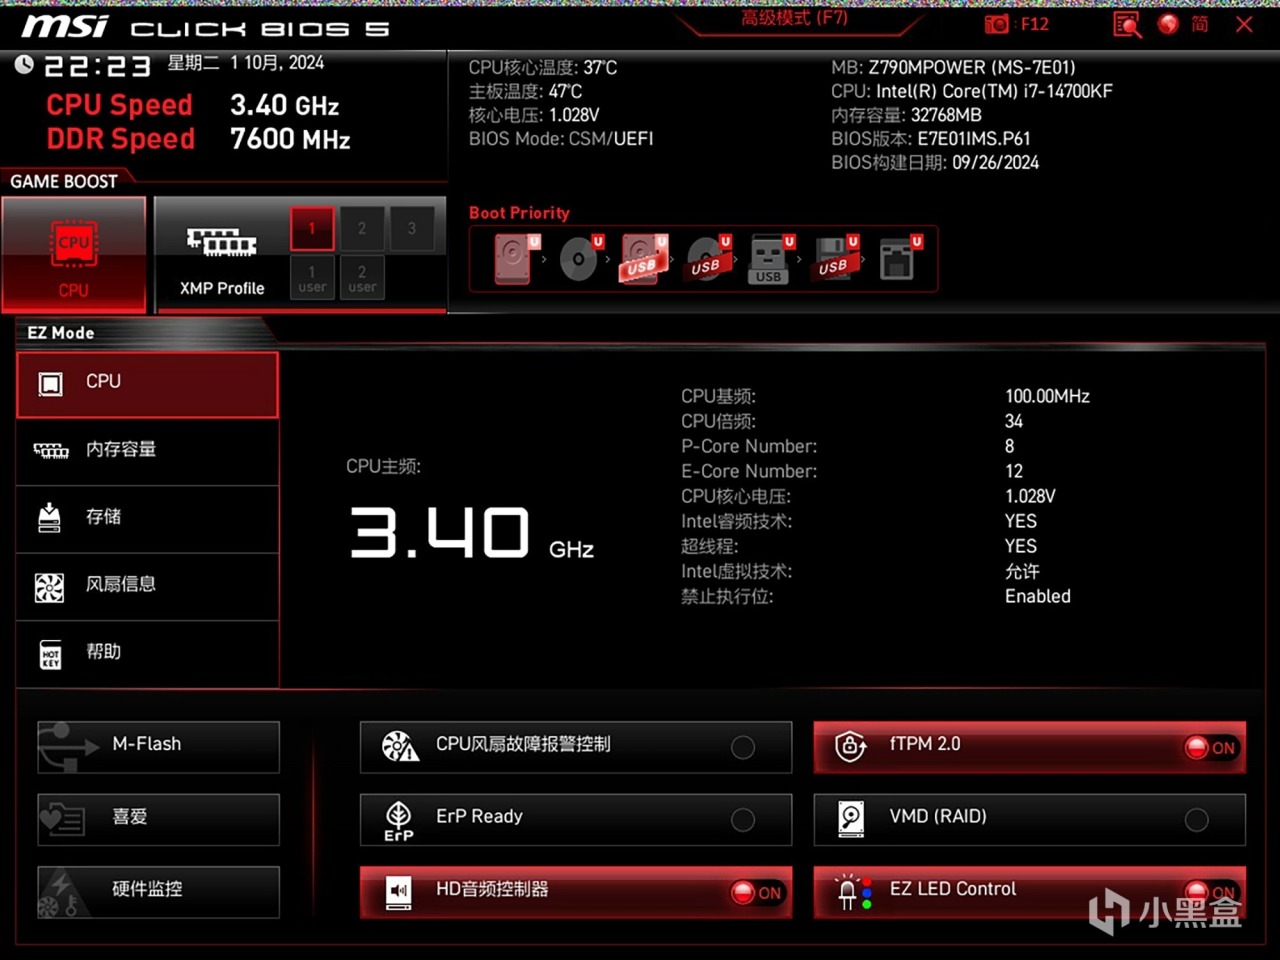1280x960 pixels.
Task: Click the DDR Speed 7600 MHz value
Action: click(290, 139)
